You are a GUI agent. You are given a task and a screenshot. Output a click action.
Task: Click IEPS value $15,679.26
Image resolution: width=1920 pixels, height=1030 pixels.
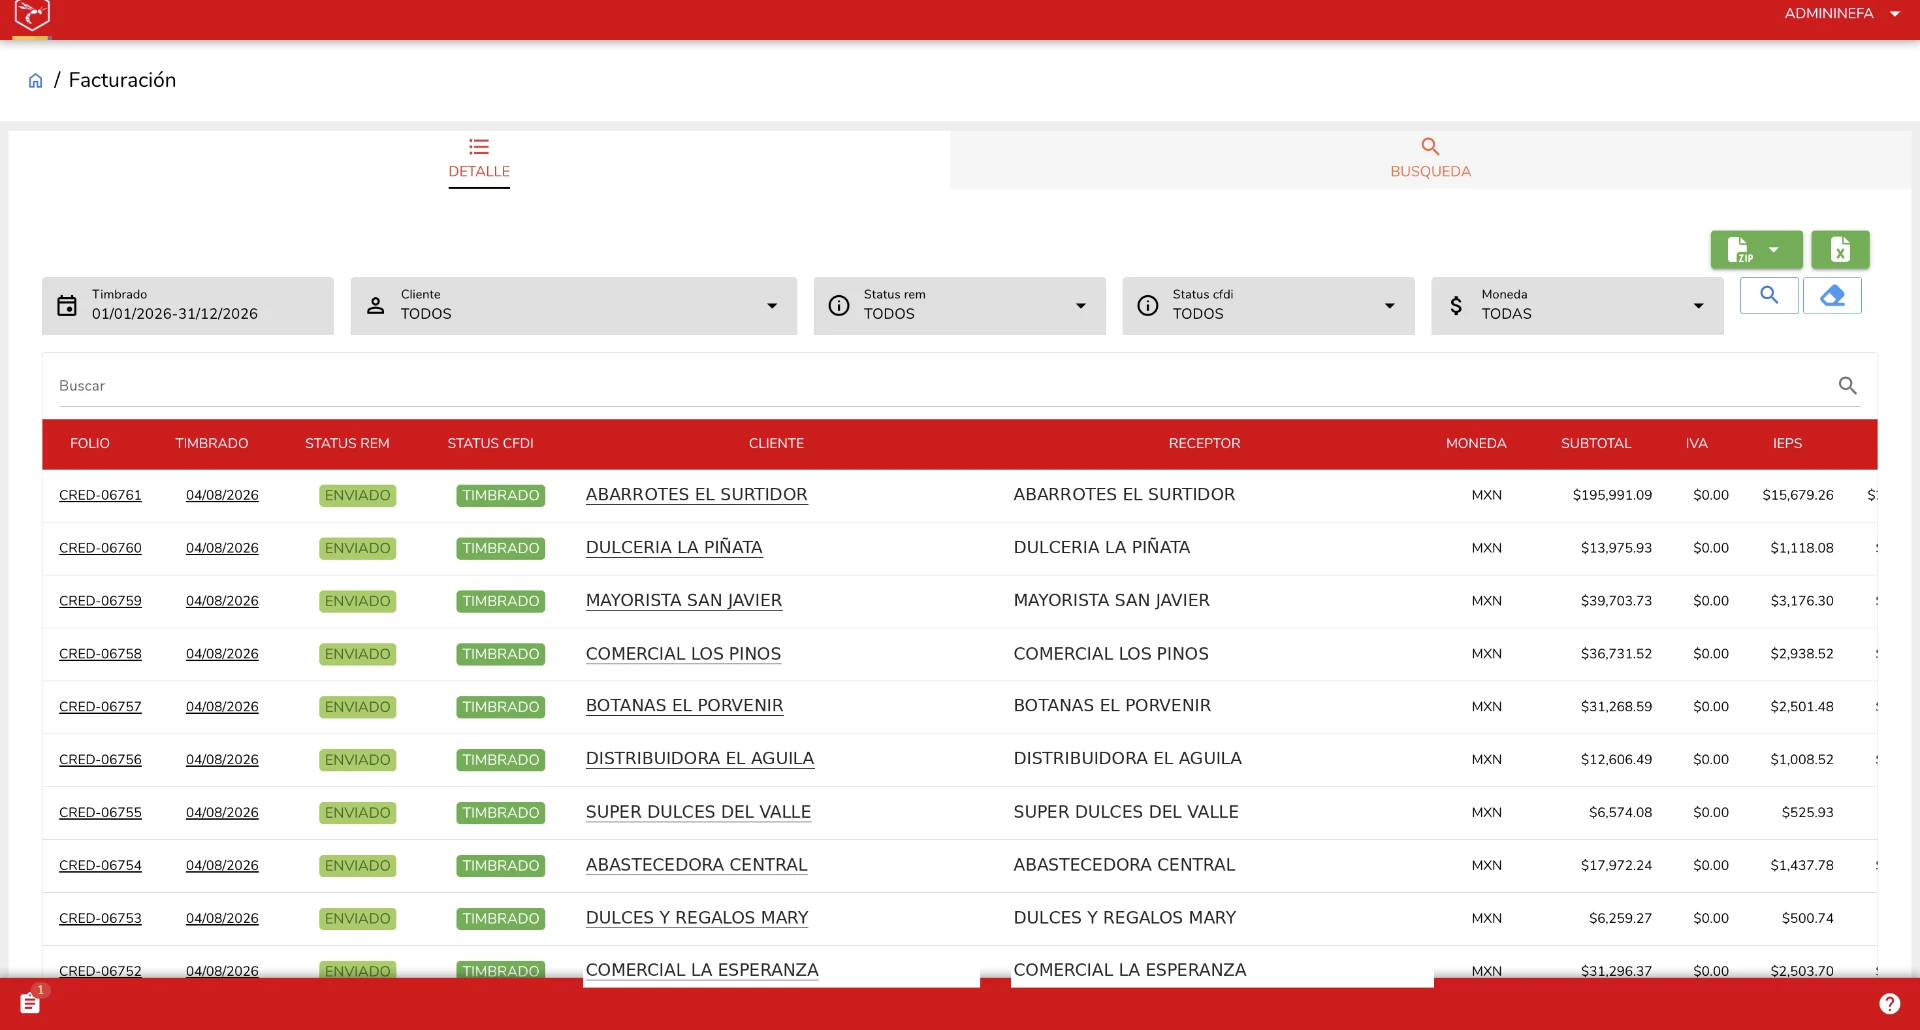1798,496
